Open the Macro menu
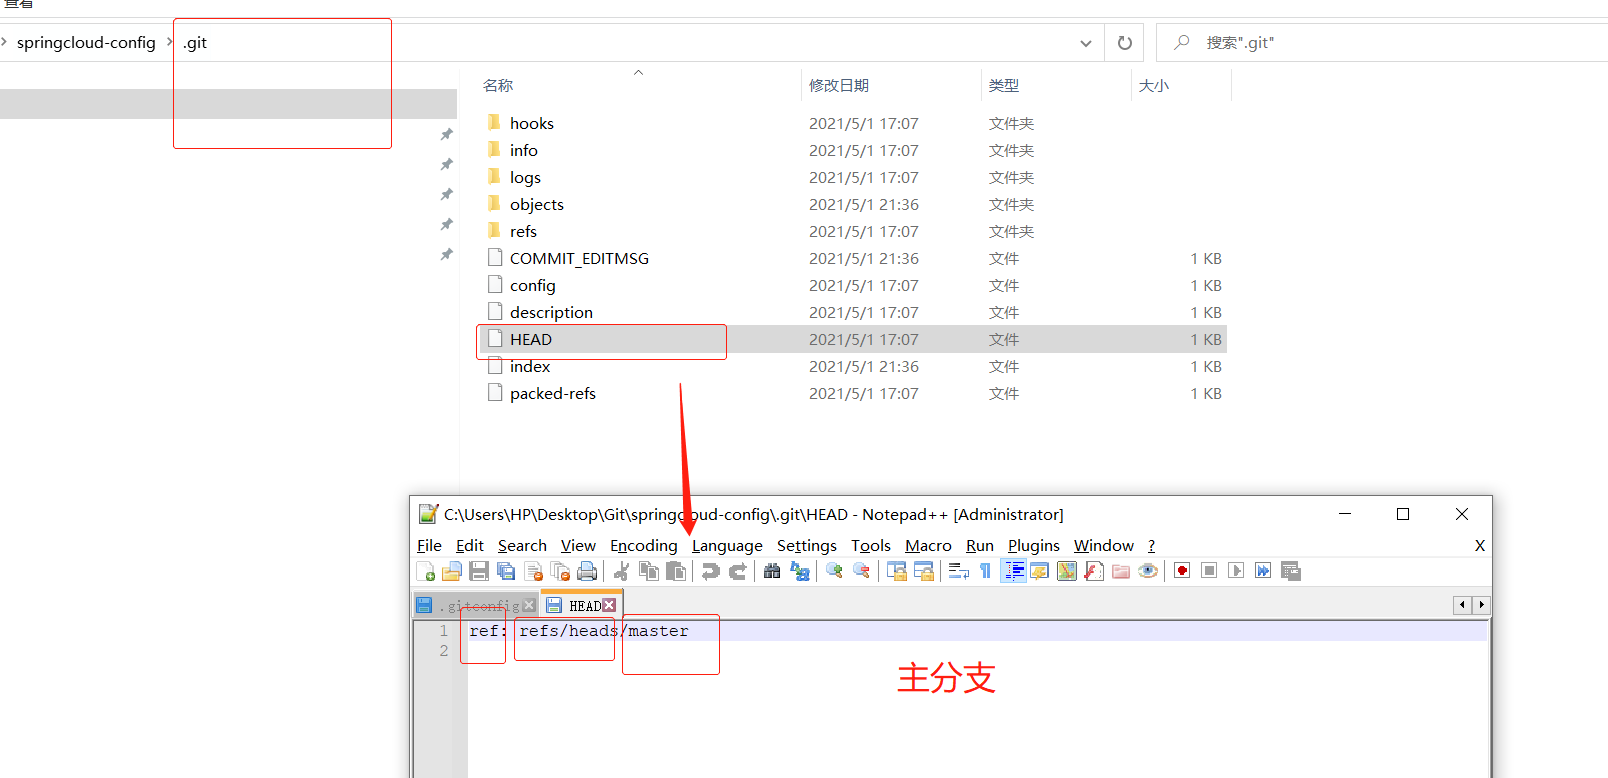Screen dimensions: 1608x778 (x=928, y=545)
